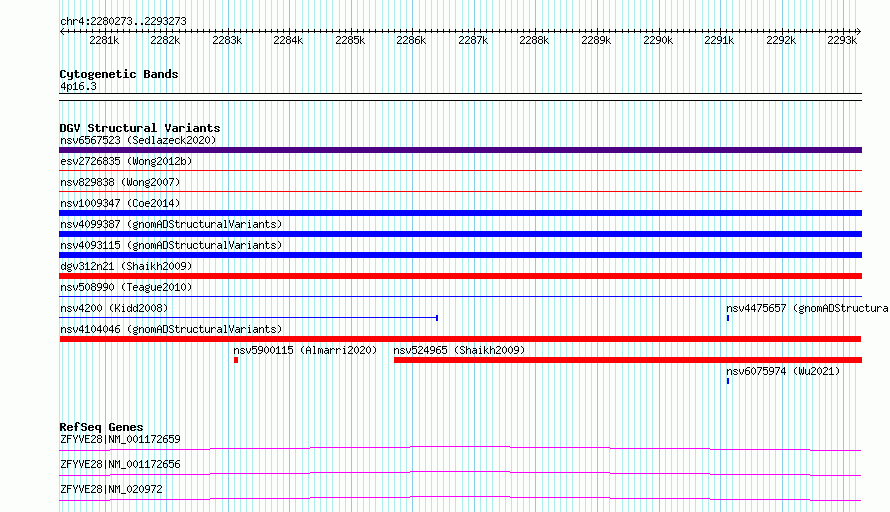
Task: Click the nsv4104046 gnomAD variant label
Action: [171, 329]
